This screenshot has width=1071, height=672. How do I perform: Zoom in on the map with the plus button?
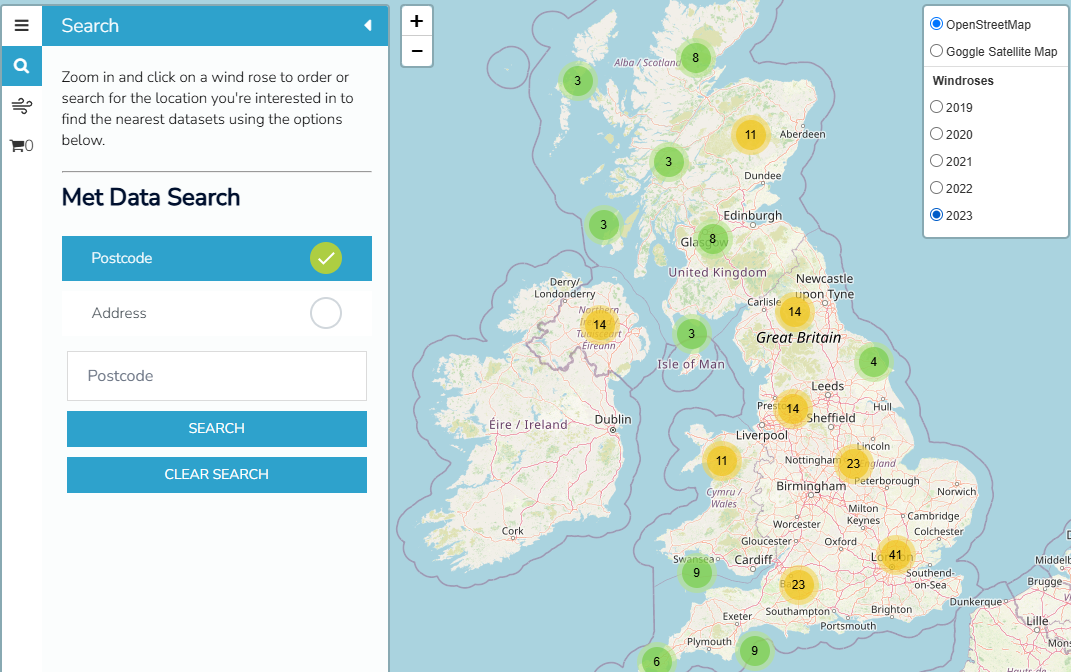(x=416, y=20)
